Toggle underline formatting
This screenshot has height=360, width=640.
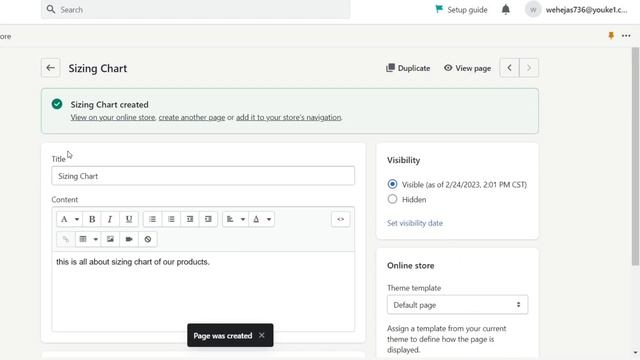coord(129,219)
